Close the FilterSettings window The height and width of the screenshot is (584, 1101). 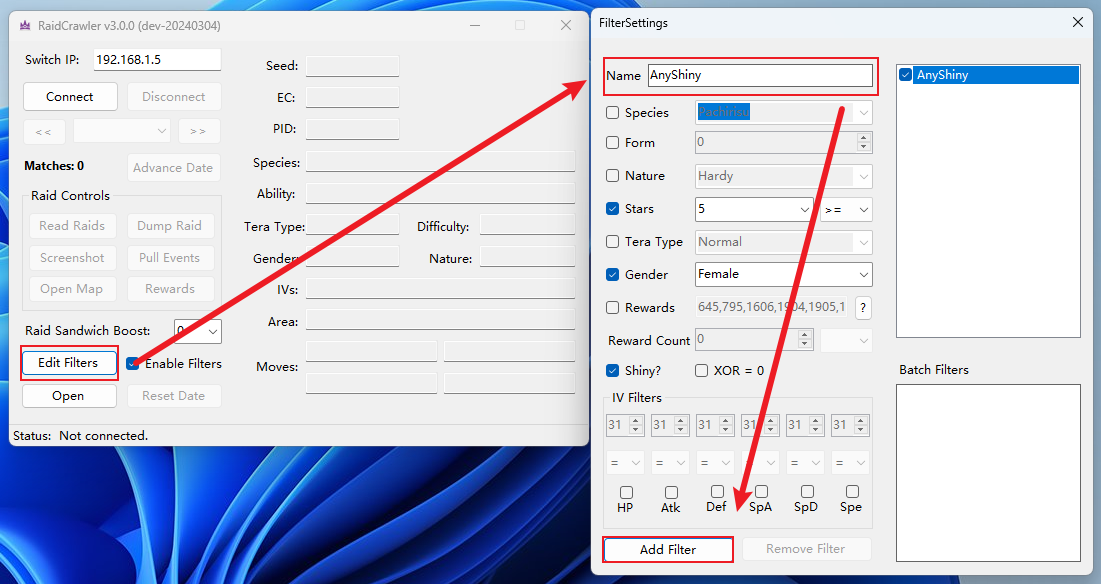tap(1078, 22)
